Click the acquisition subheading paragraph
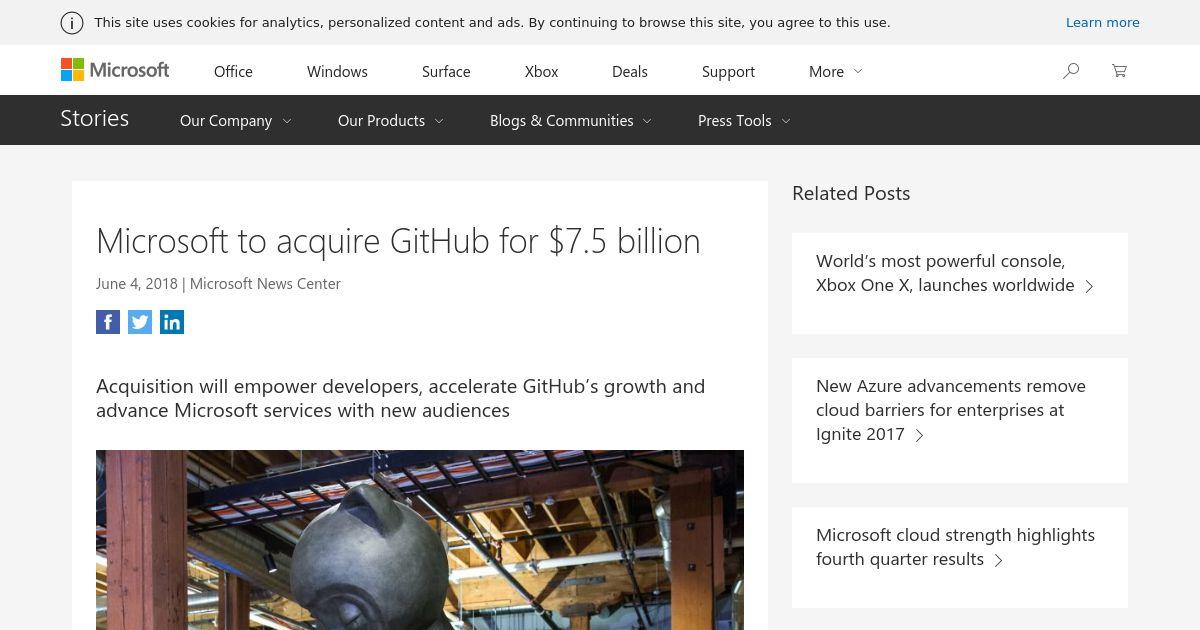 click(x=400, y=398)
